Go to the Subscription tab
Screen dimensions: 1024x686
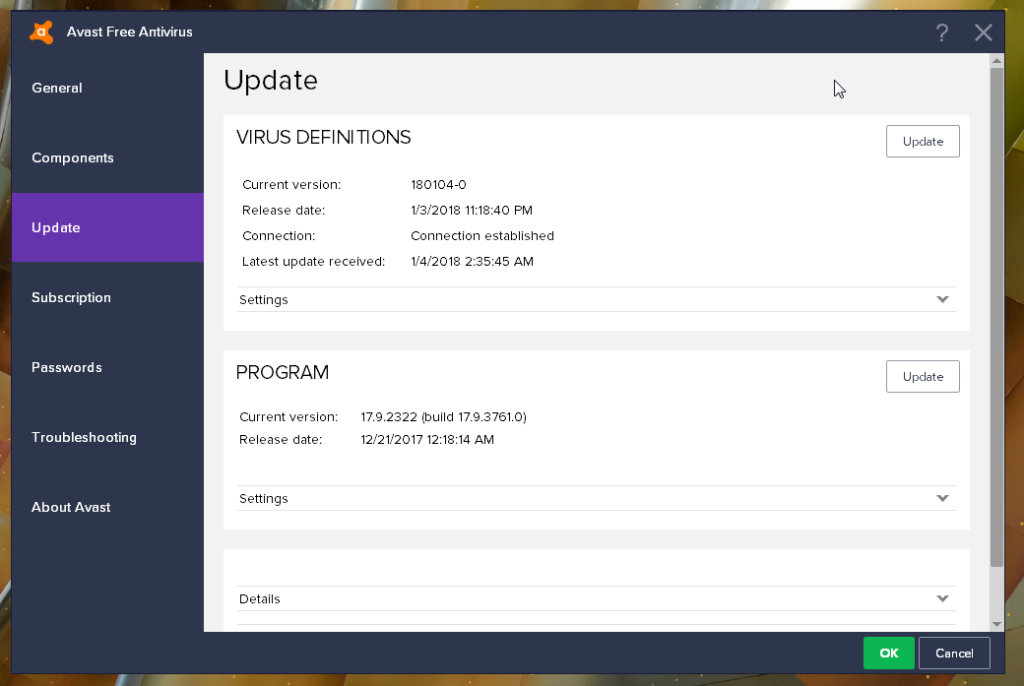coord(108,297)
